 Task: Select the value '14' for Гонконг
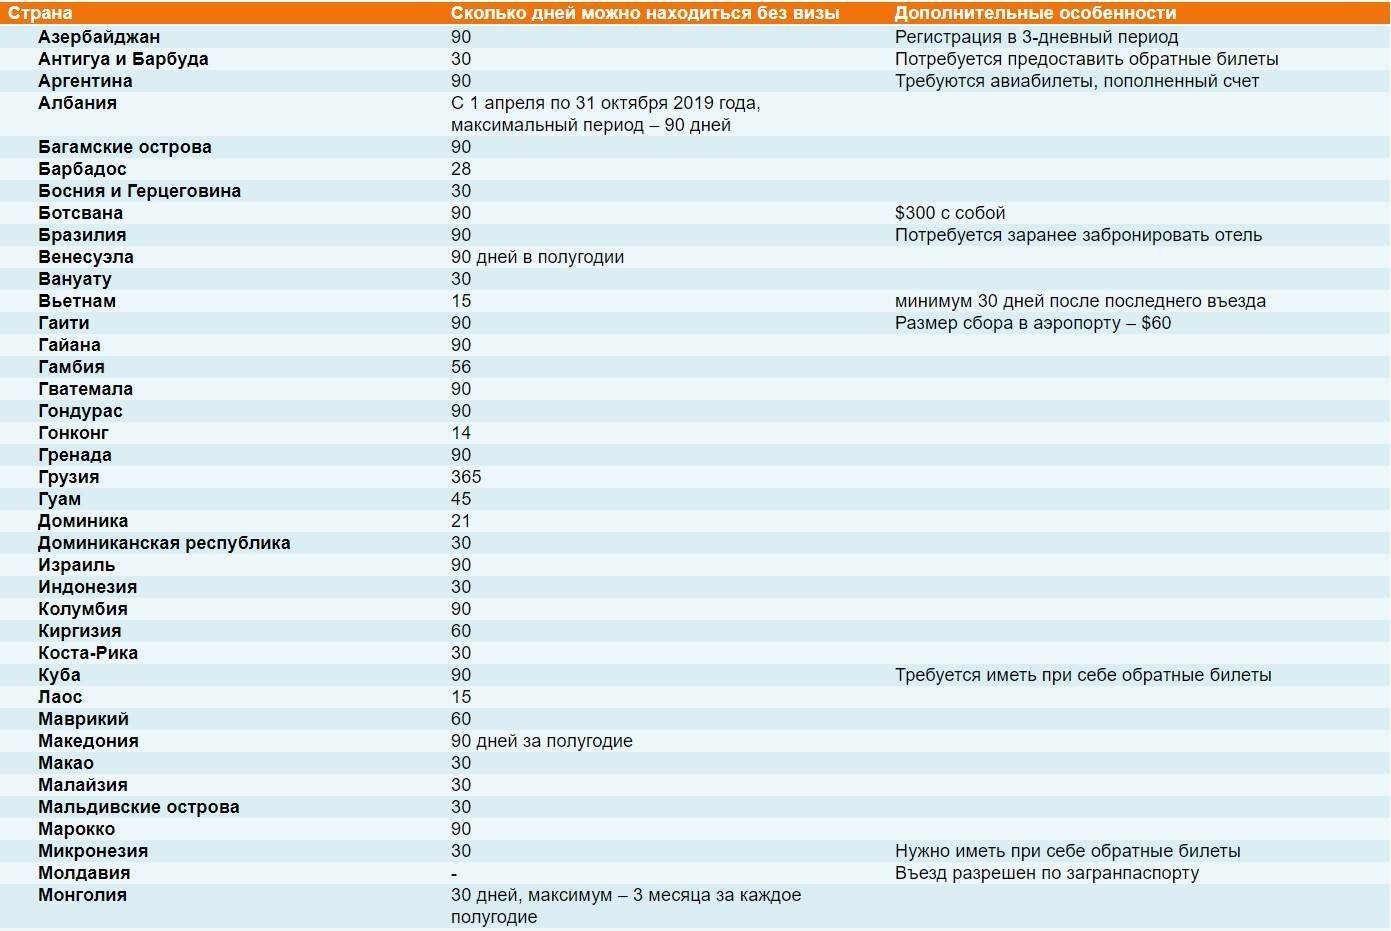click(461, 433)
